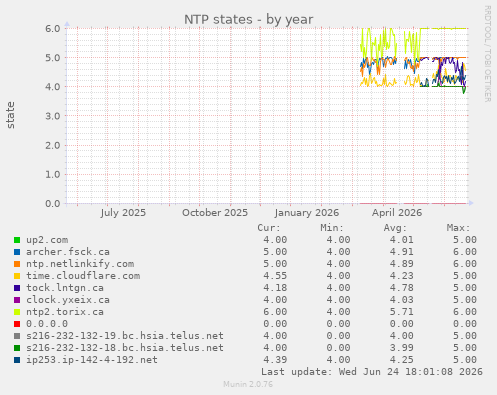
Task: Click the Cur: column header
Action: tap(269, 228)
